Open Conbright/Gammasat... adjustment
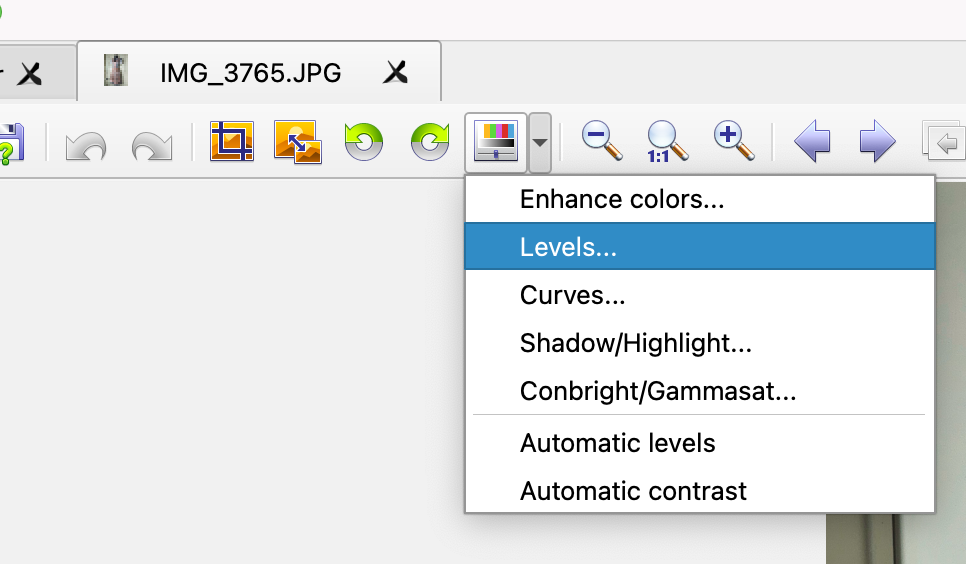966x564 pixels. 700,391
